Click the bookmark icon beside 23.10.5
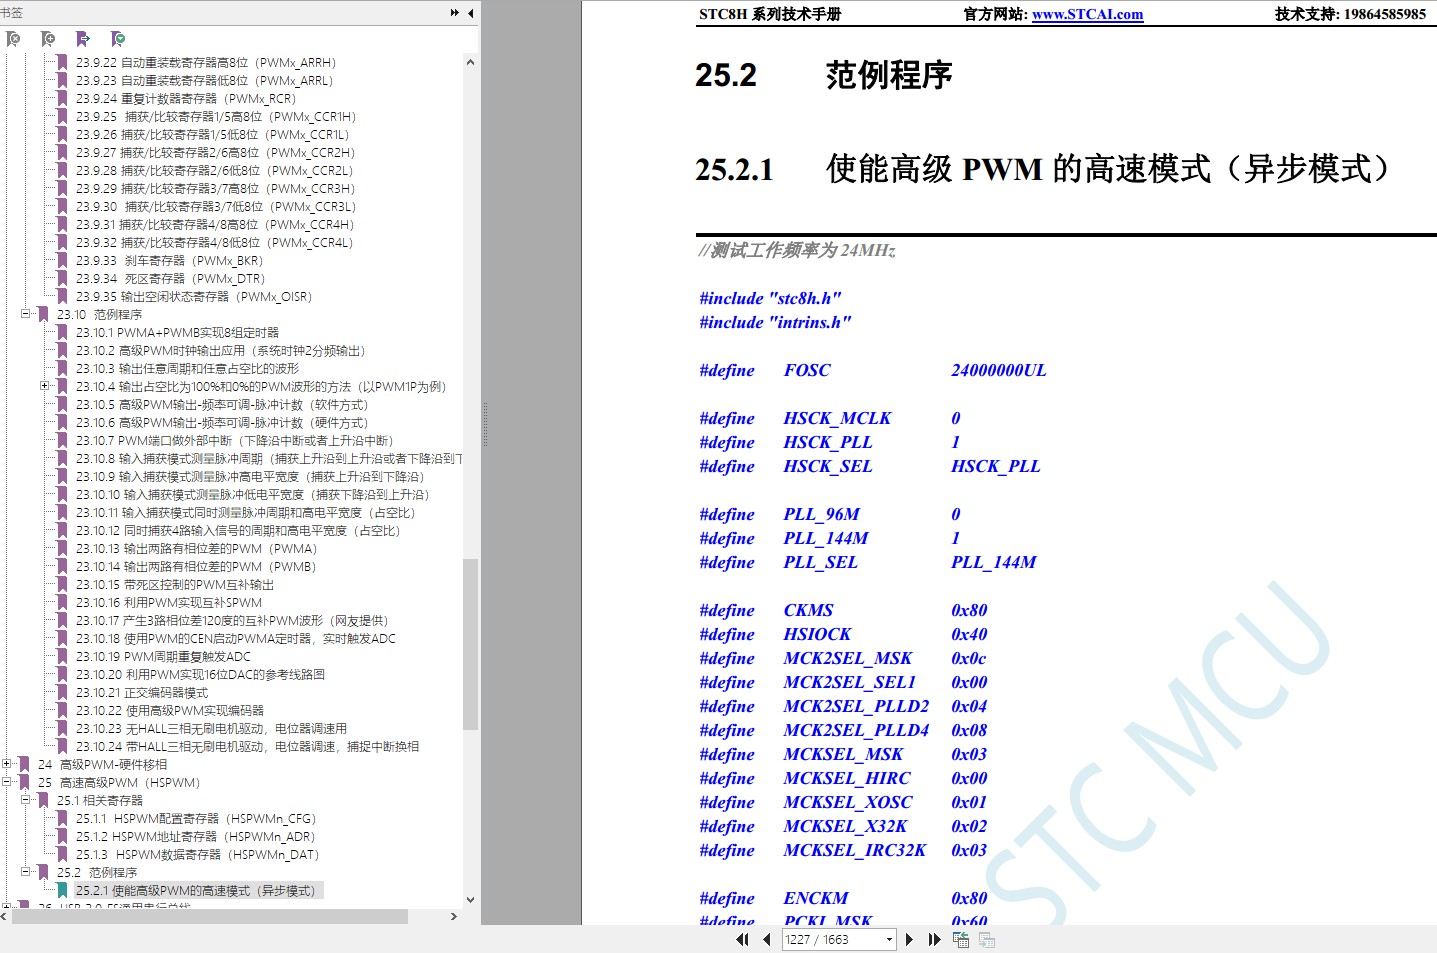Image resolution: width=1437 pixels, height=953 pixels. coord(62,404)
